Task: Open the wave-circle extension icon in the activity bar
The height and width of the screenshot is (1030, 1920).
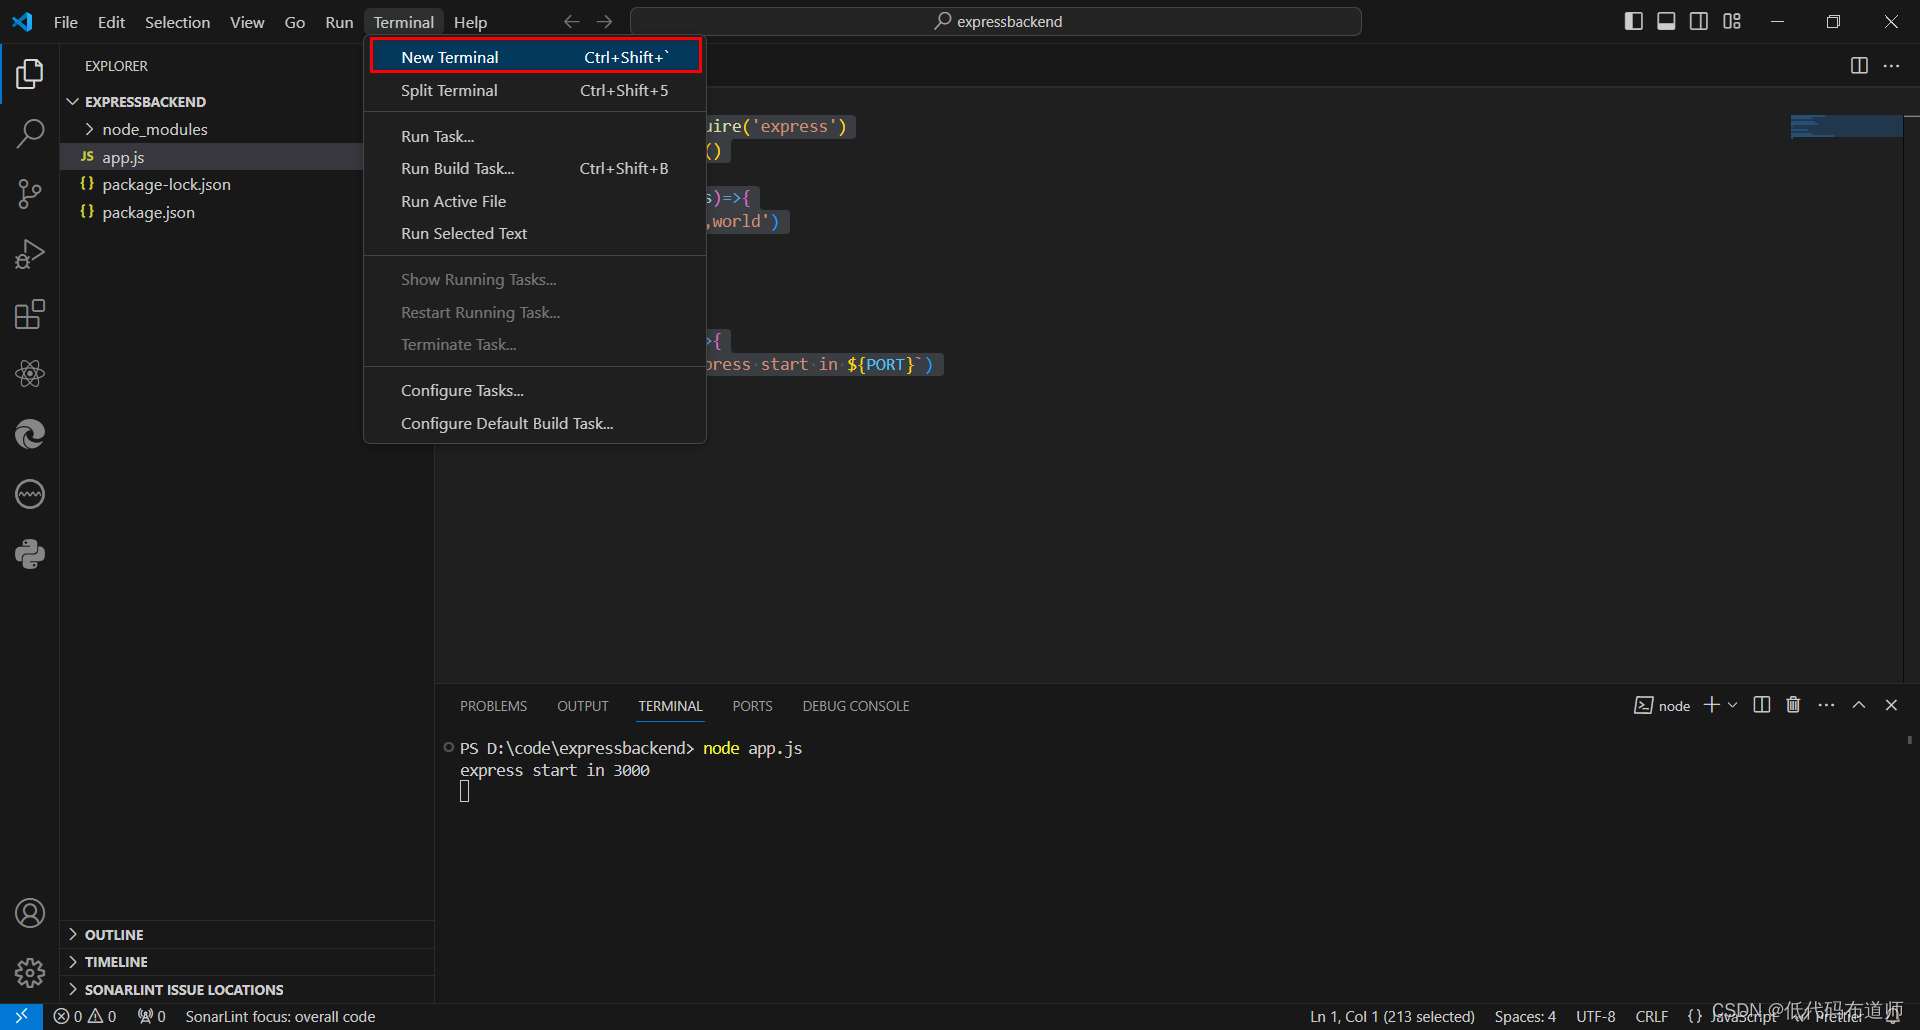Action: coord(30,494)
